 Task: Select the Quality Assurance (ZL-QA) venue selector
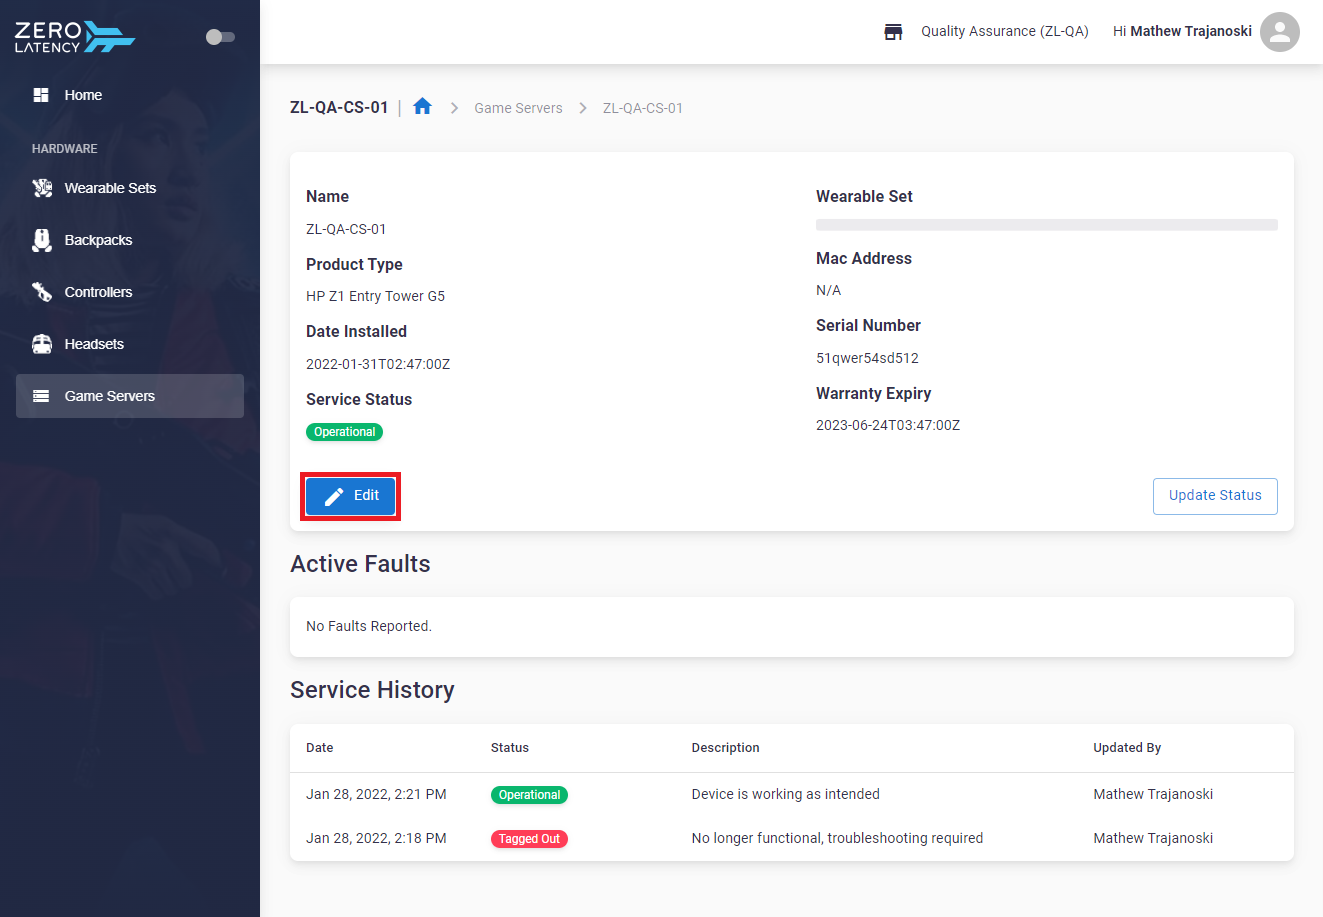[x=1004, y=31]
